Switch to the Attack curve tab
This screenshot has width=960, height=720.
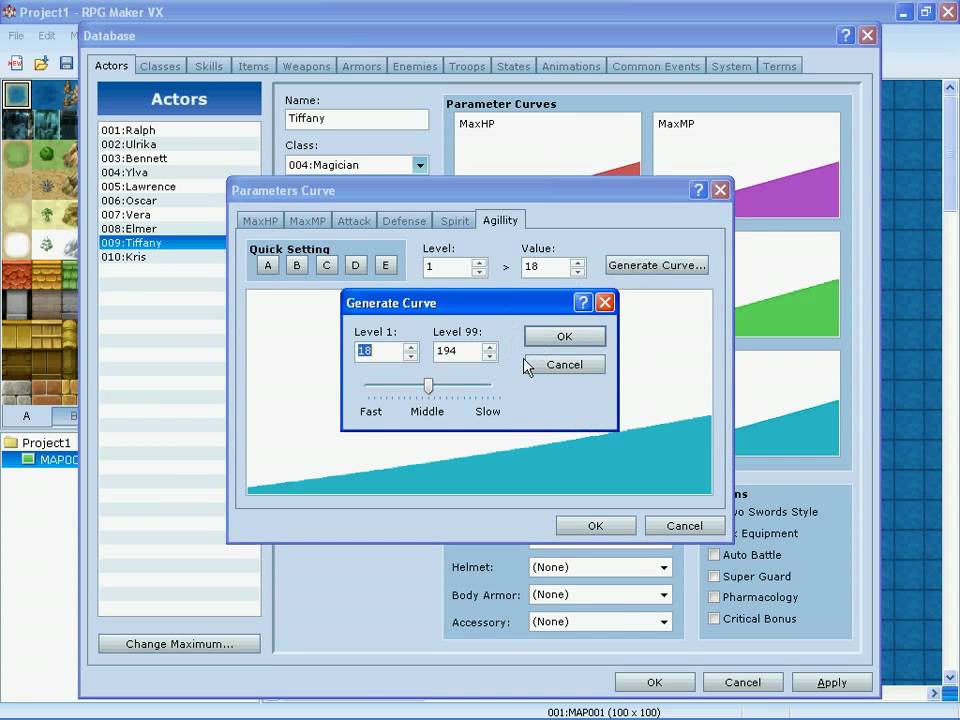coord(354,221)
